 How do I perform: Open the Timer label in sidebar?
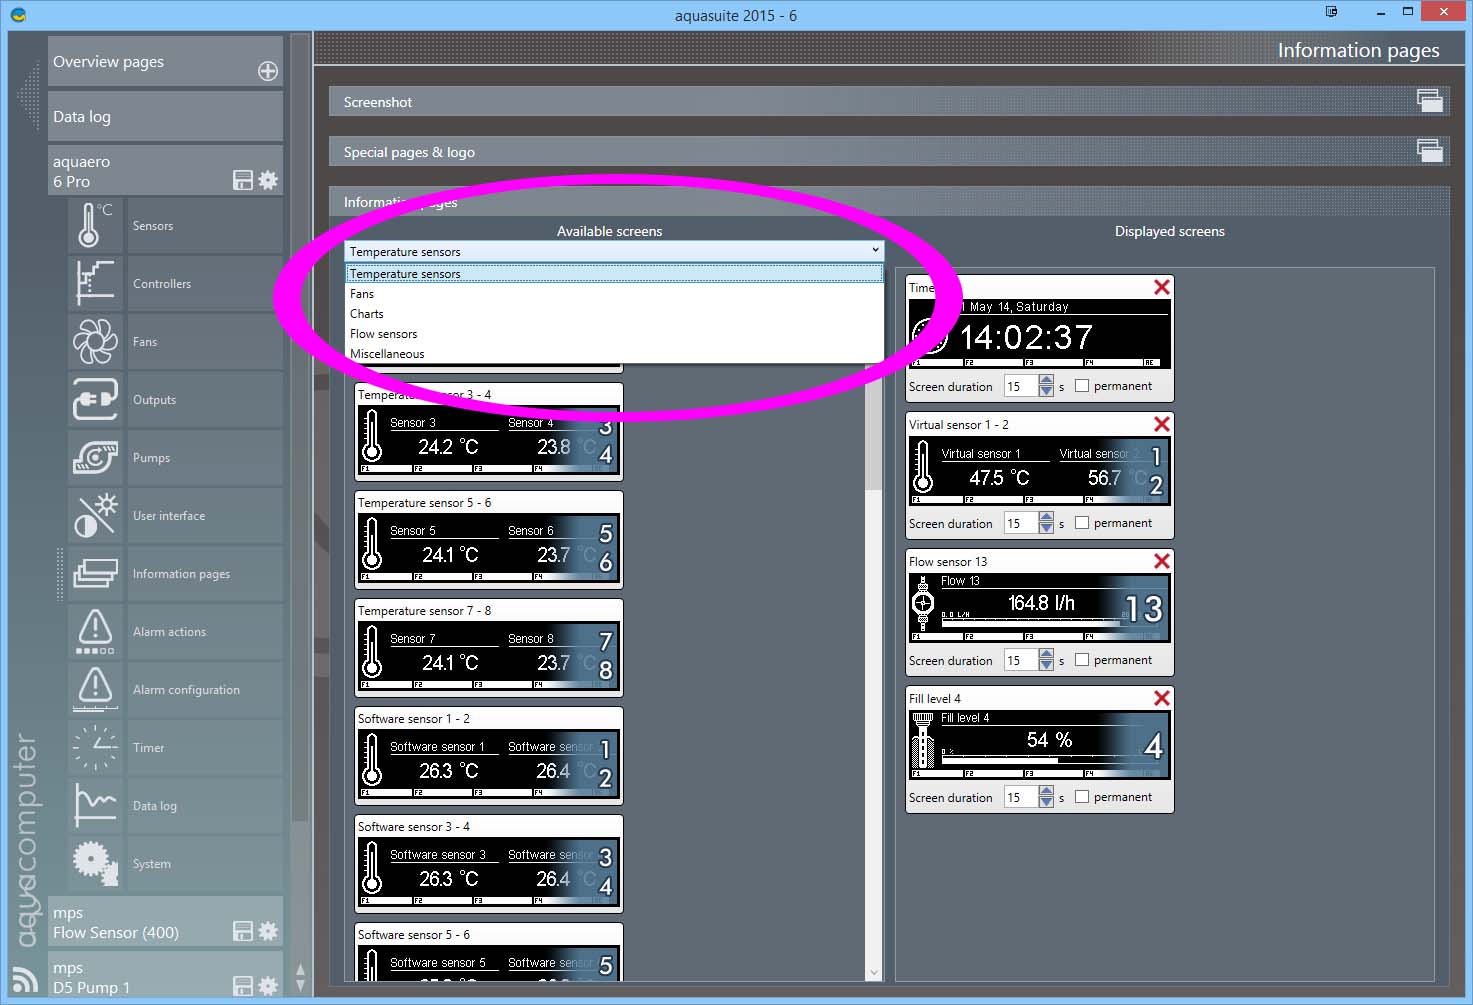pos(148,748)
